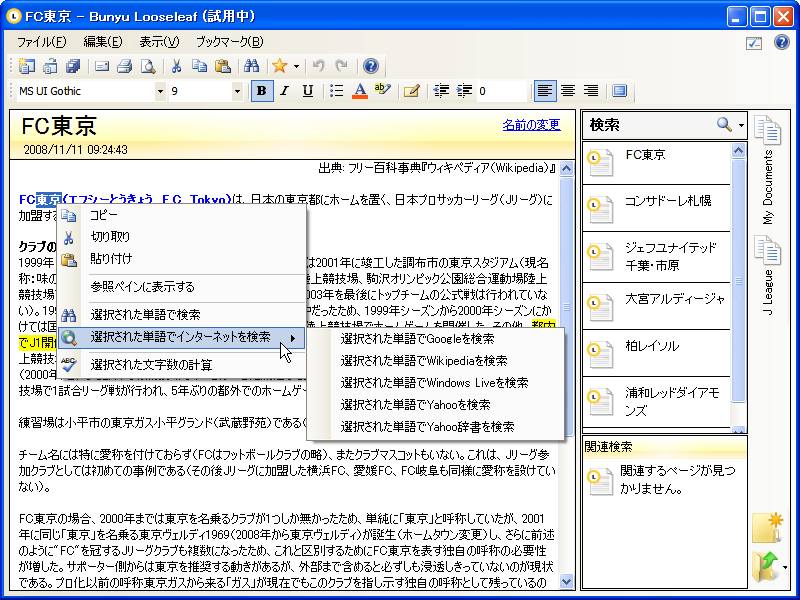Align text to the left

[x=545, y=91]
